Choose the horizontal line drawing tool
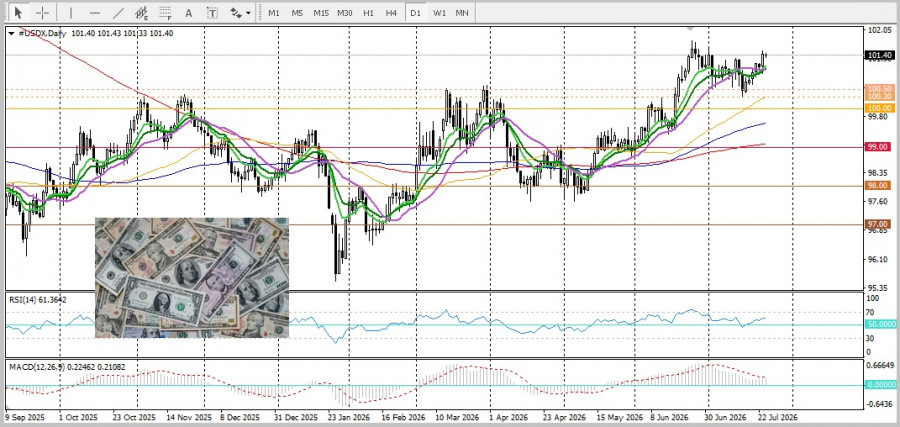900x427 pixels. coord(95,12)
